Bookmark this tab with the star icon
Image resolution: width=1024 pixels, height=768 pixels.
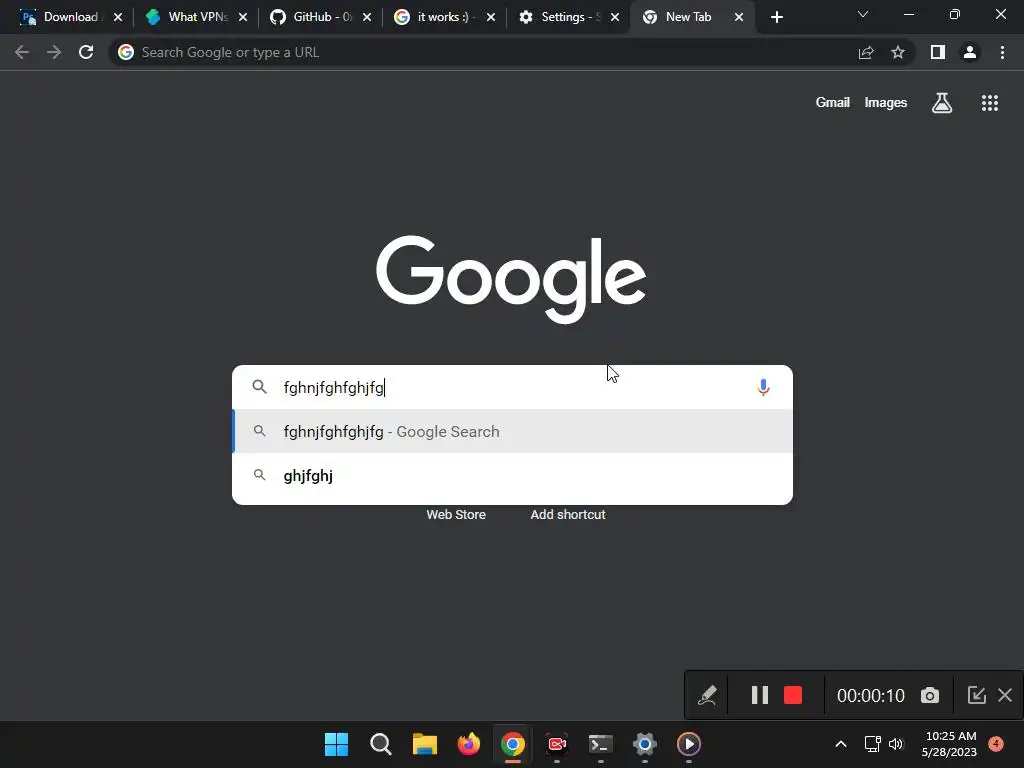(898, 52)
